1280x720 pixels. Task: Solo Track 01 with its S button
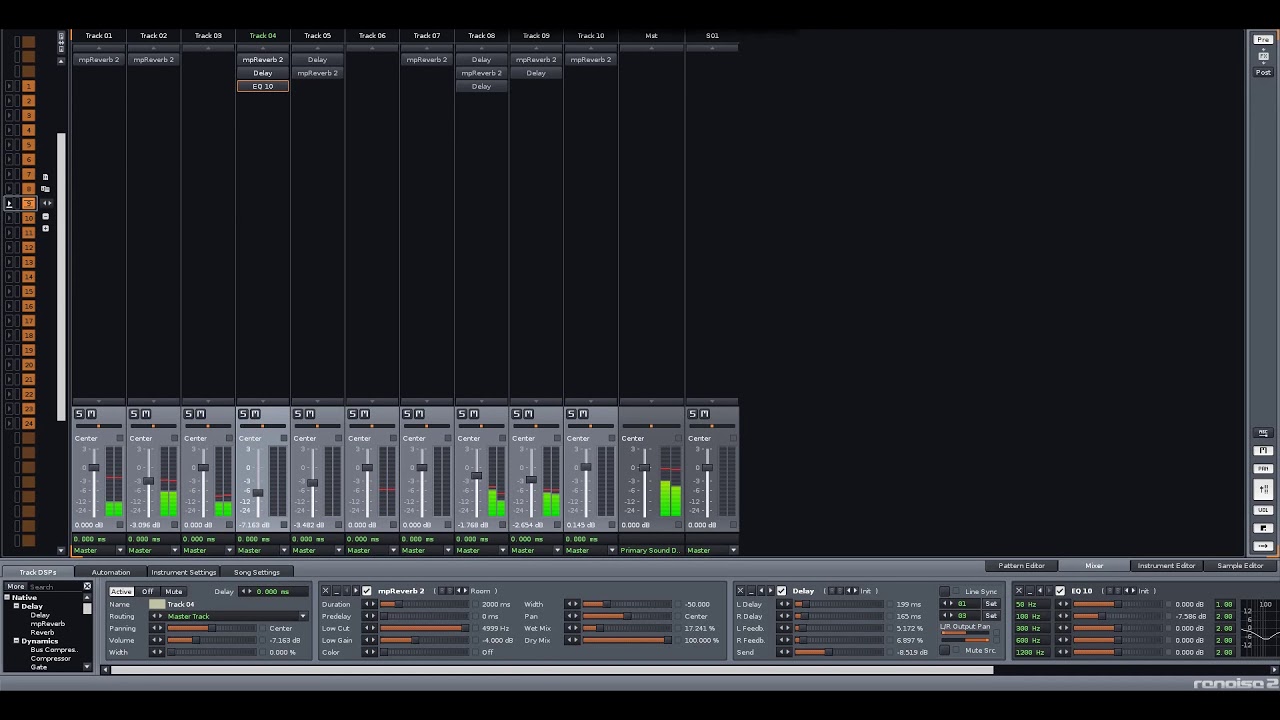[x=79, y=414]
